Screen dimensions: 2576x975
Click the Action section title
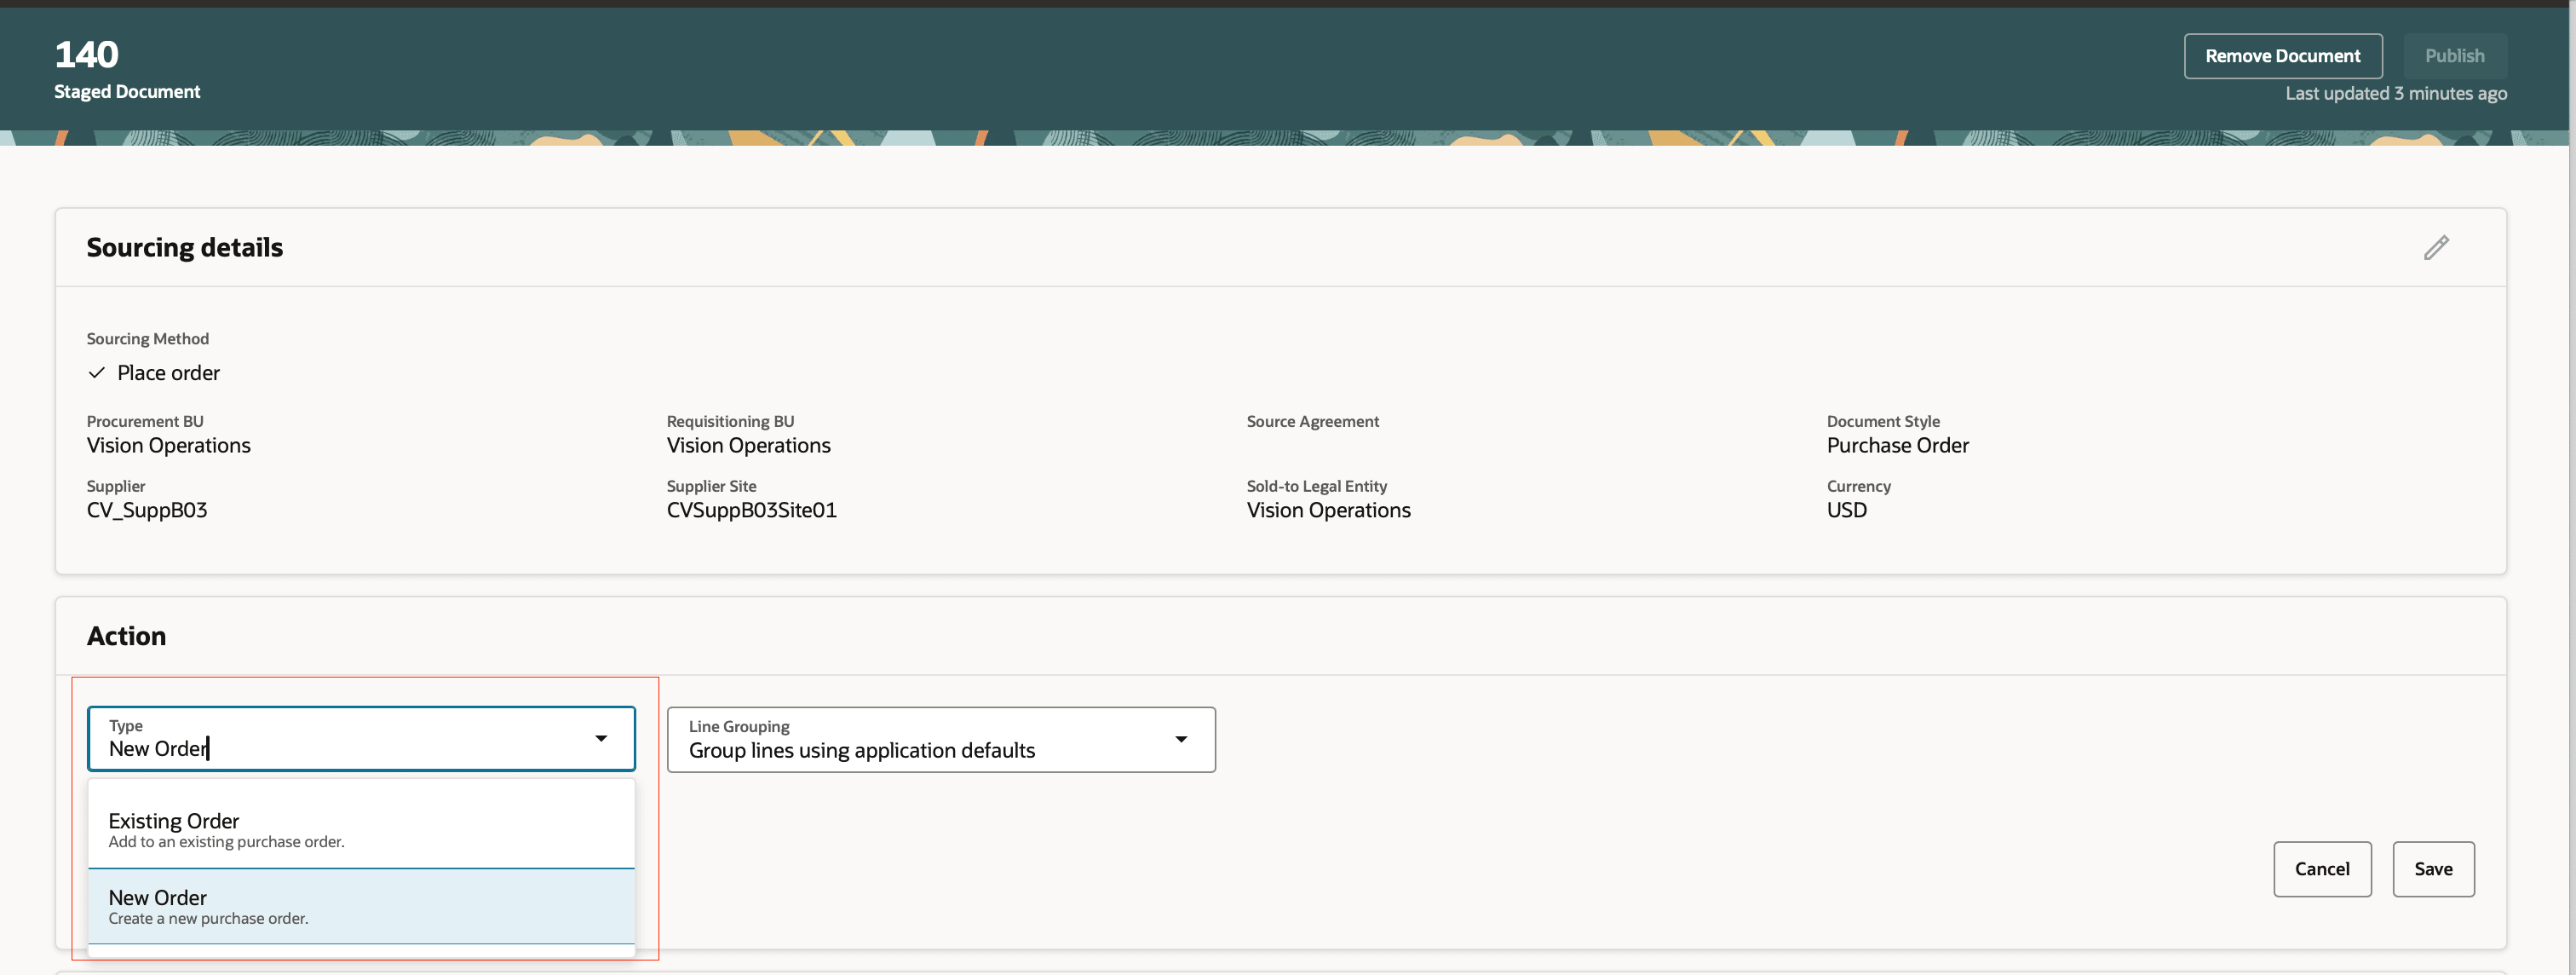point(126,635)
